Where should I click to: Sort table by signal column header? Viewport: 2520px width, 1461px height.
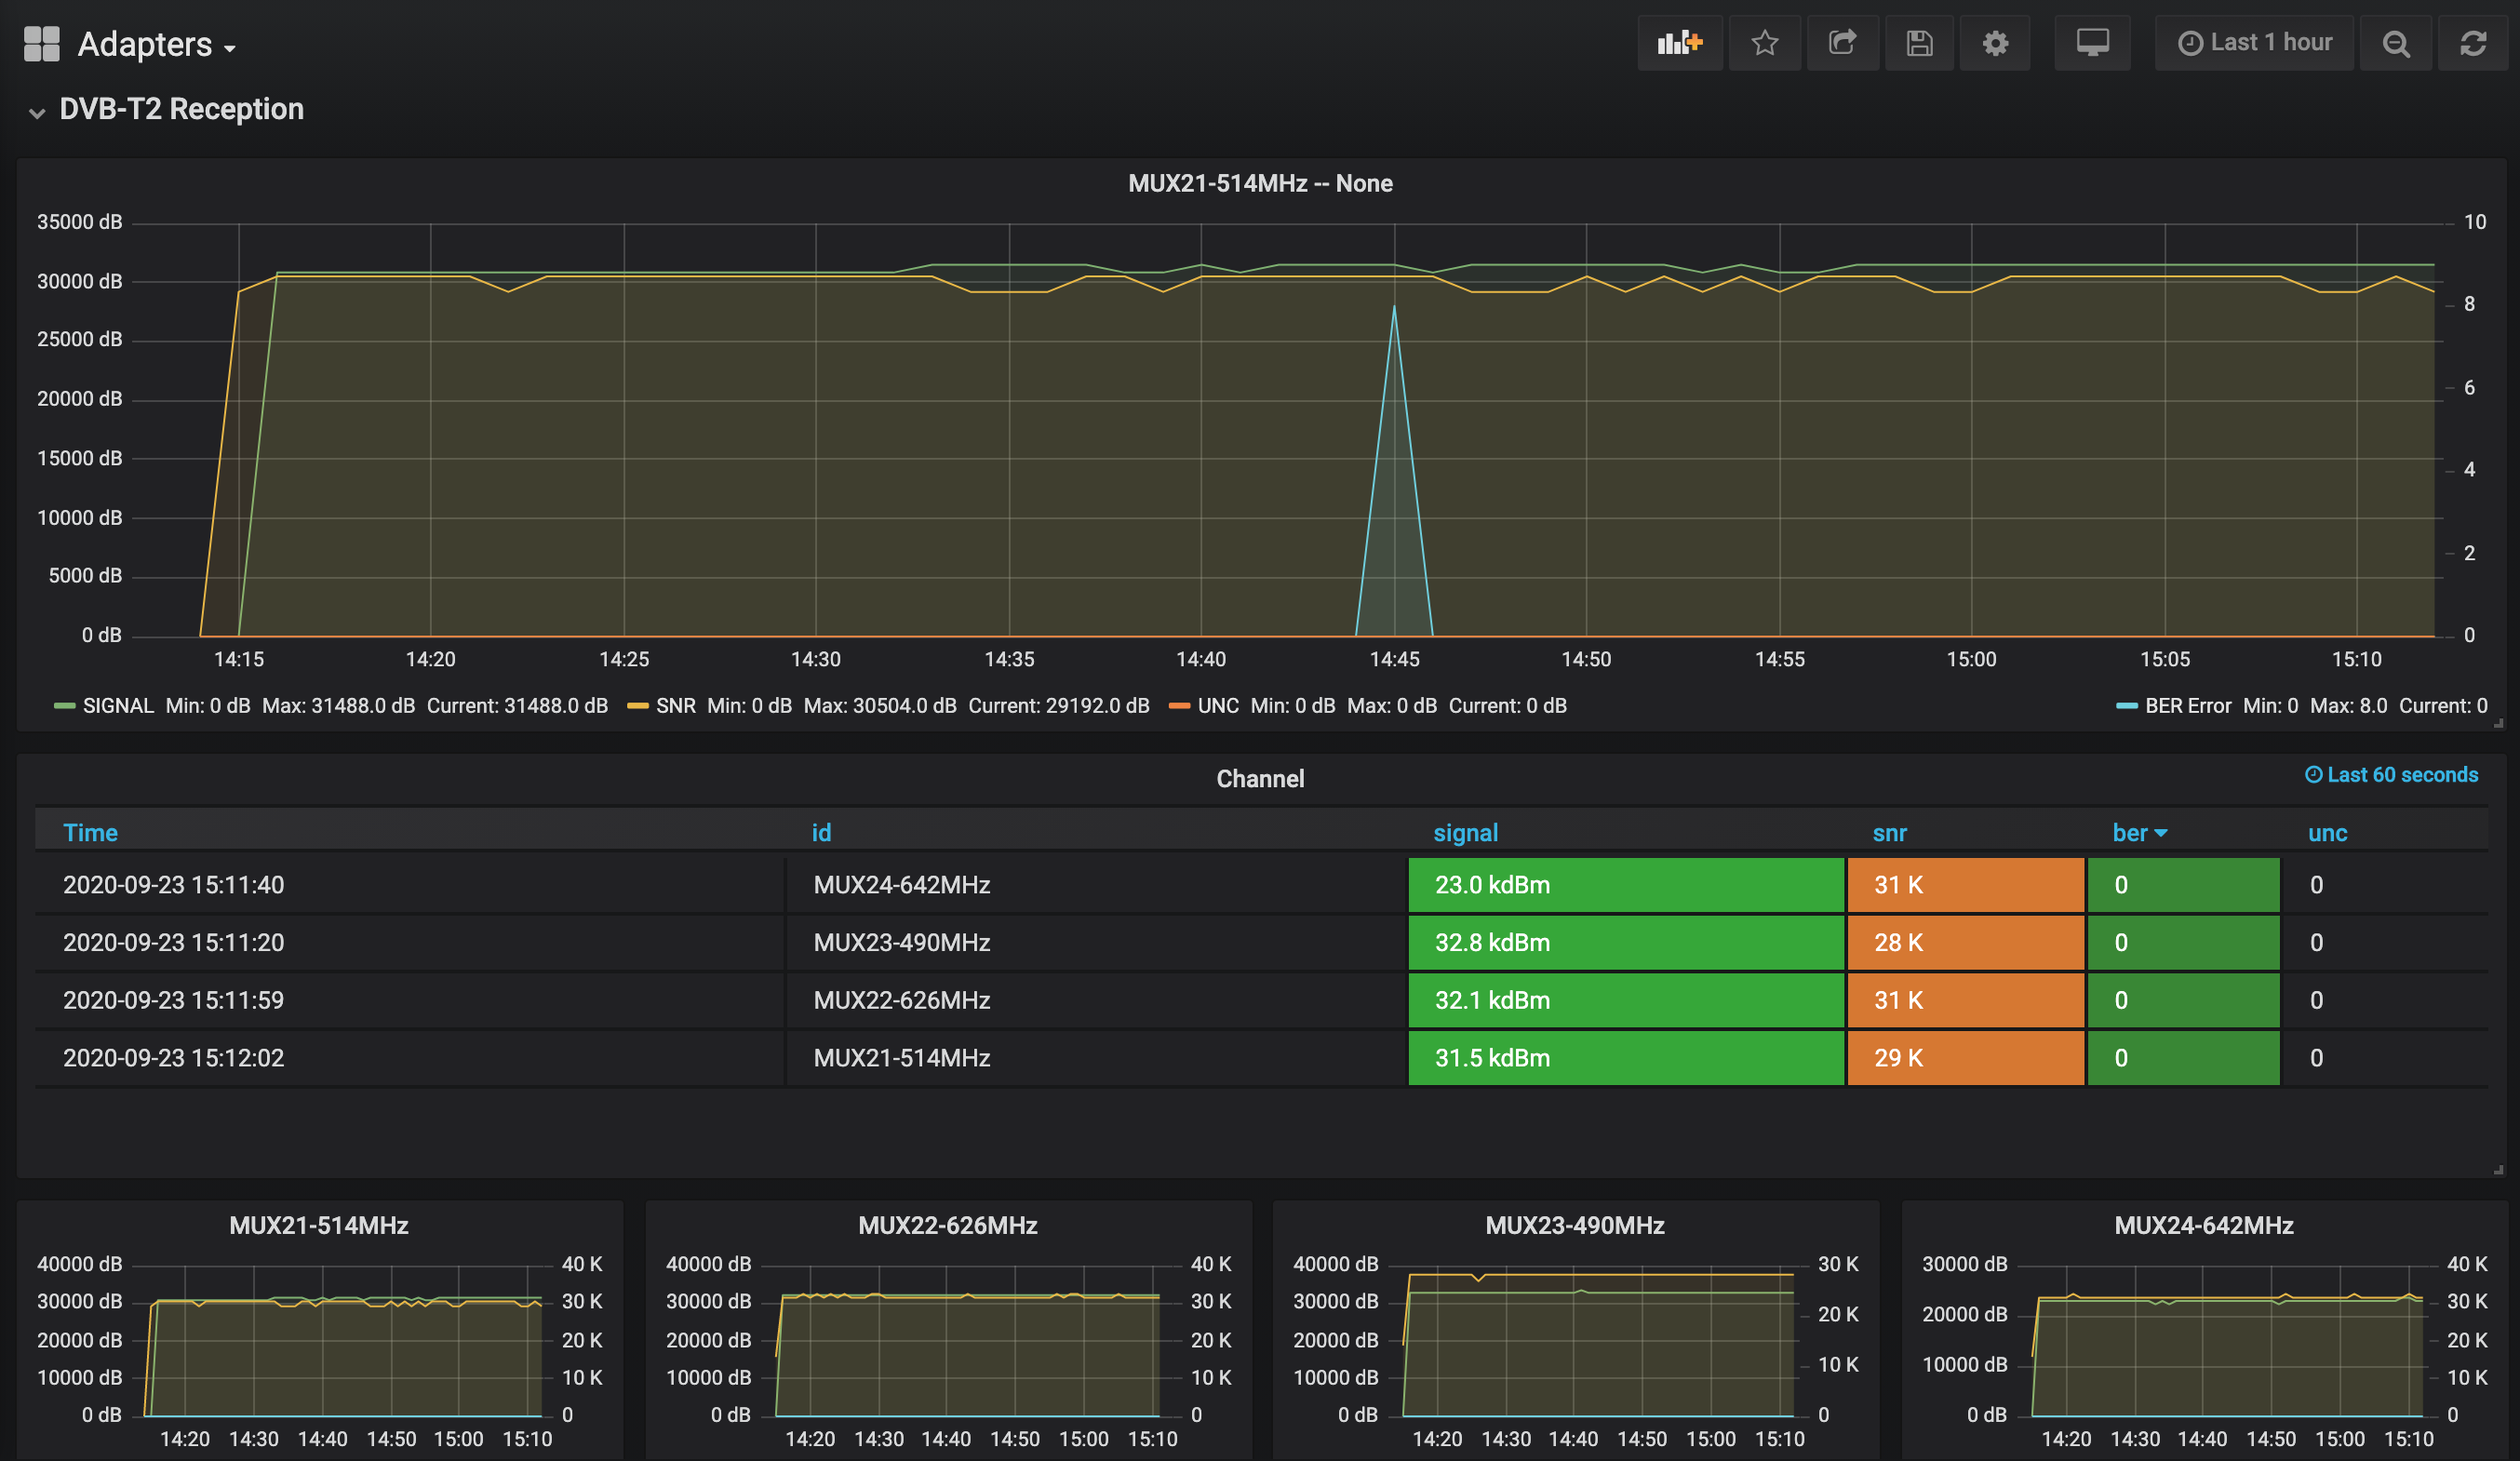click(1465, 833)
